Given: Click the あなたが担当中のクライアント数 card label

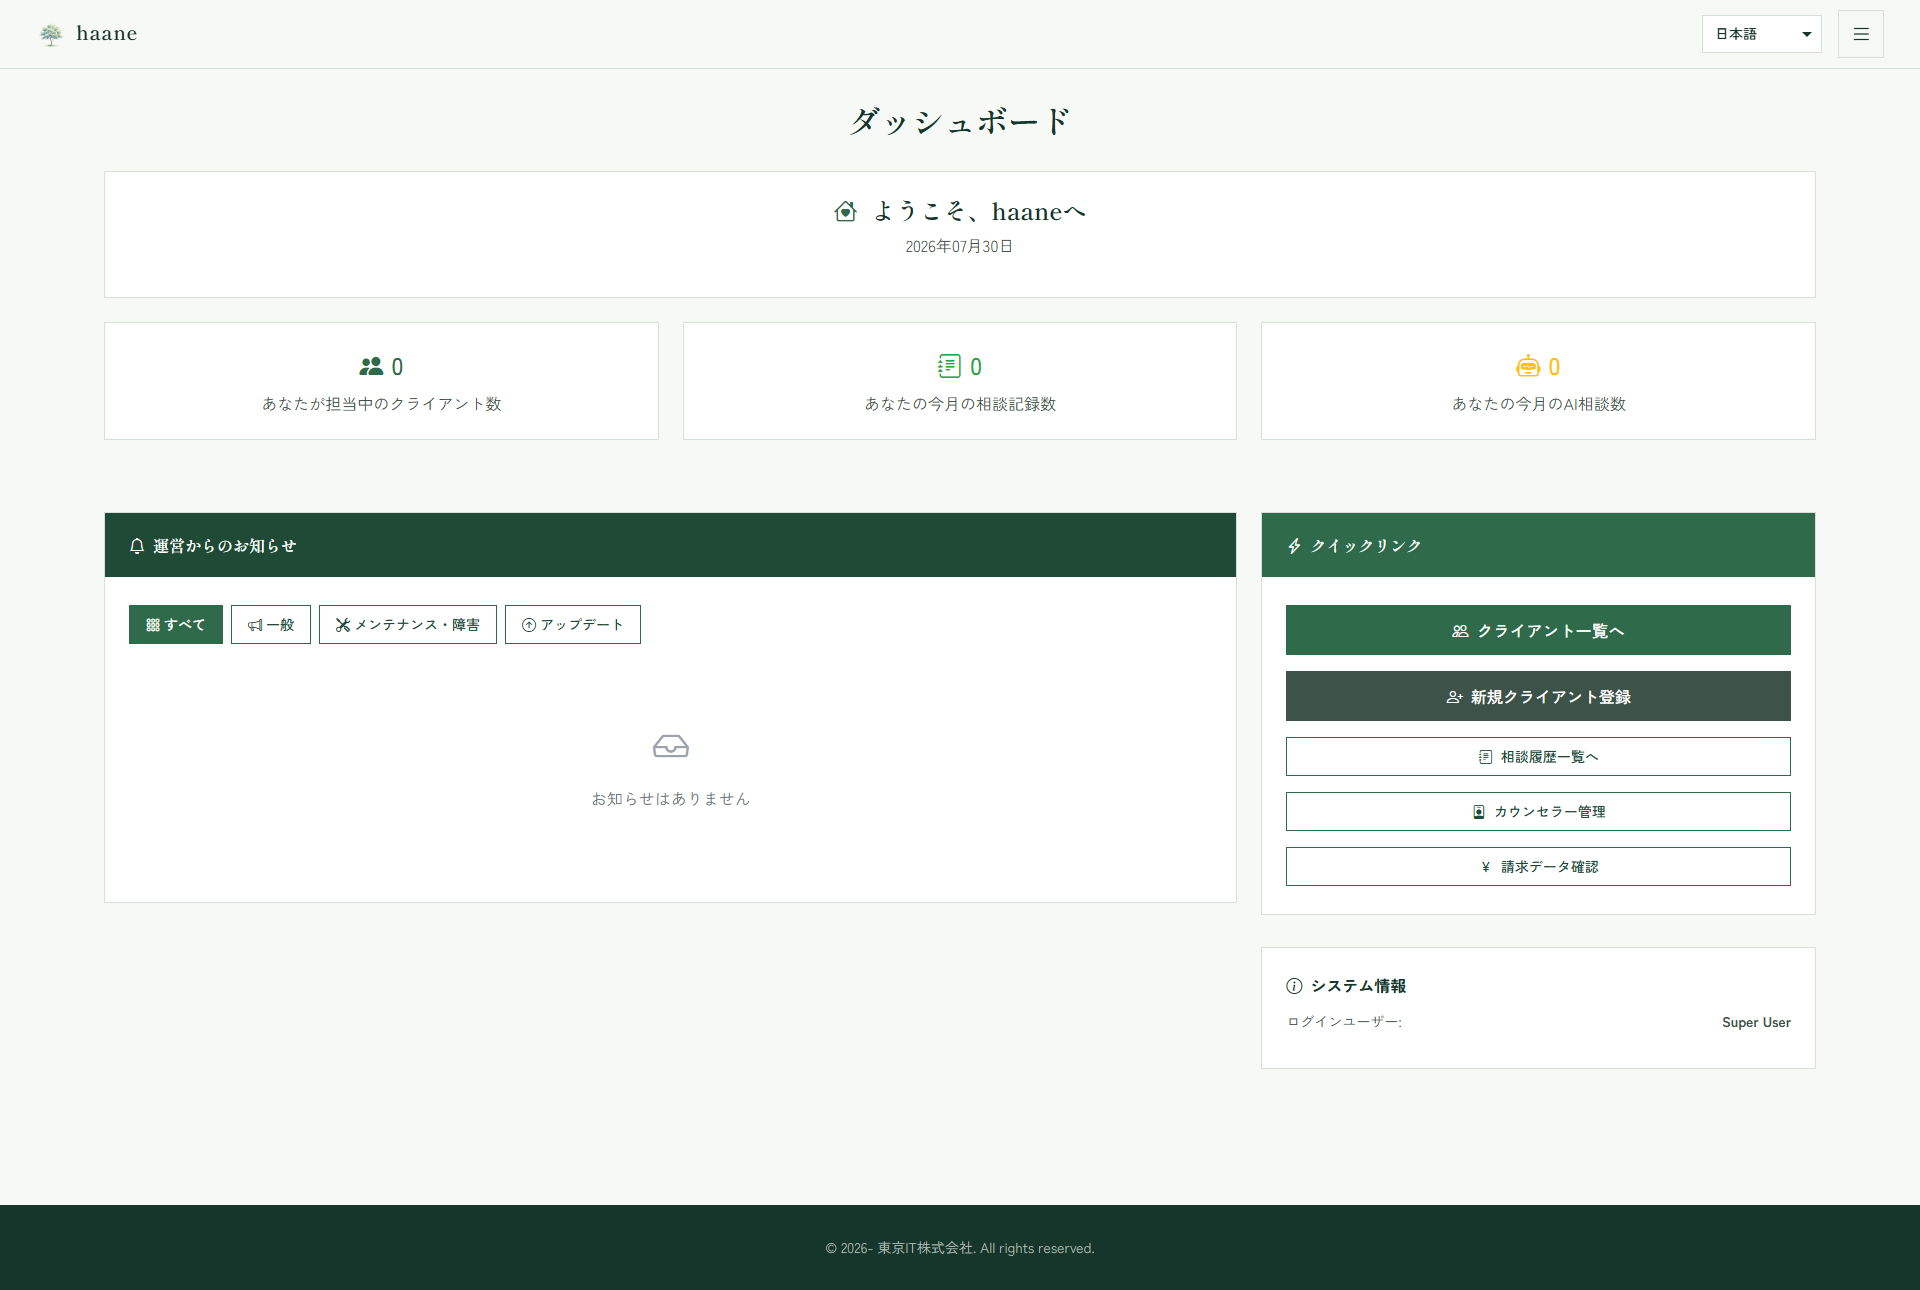Looking at the screenshot, I should pyautogui.click(x=382, y=404).
